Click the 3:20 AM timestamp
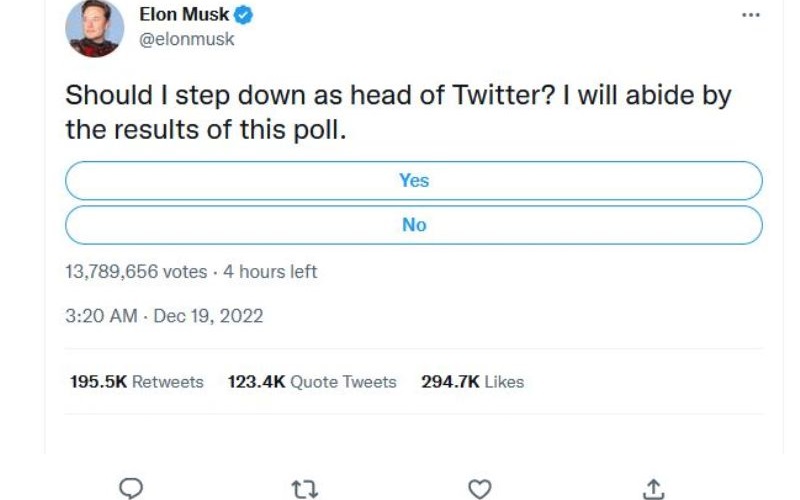 coord(100,316)
